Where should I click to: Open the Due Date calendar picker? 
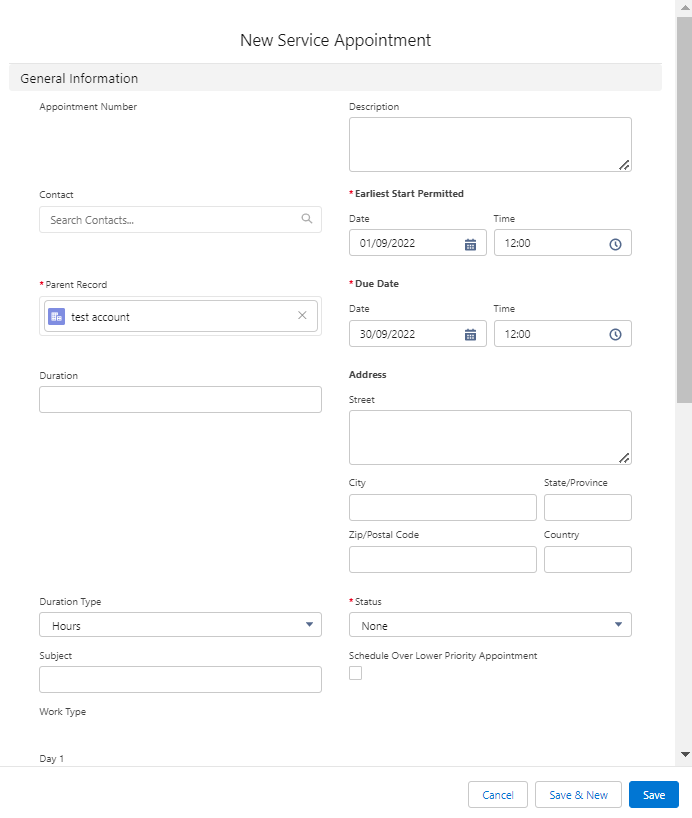pos(470,334)
